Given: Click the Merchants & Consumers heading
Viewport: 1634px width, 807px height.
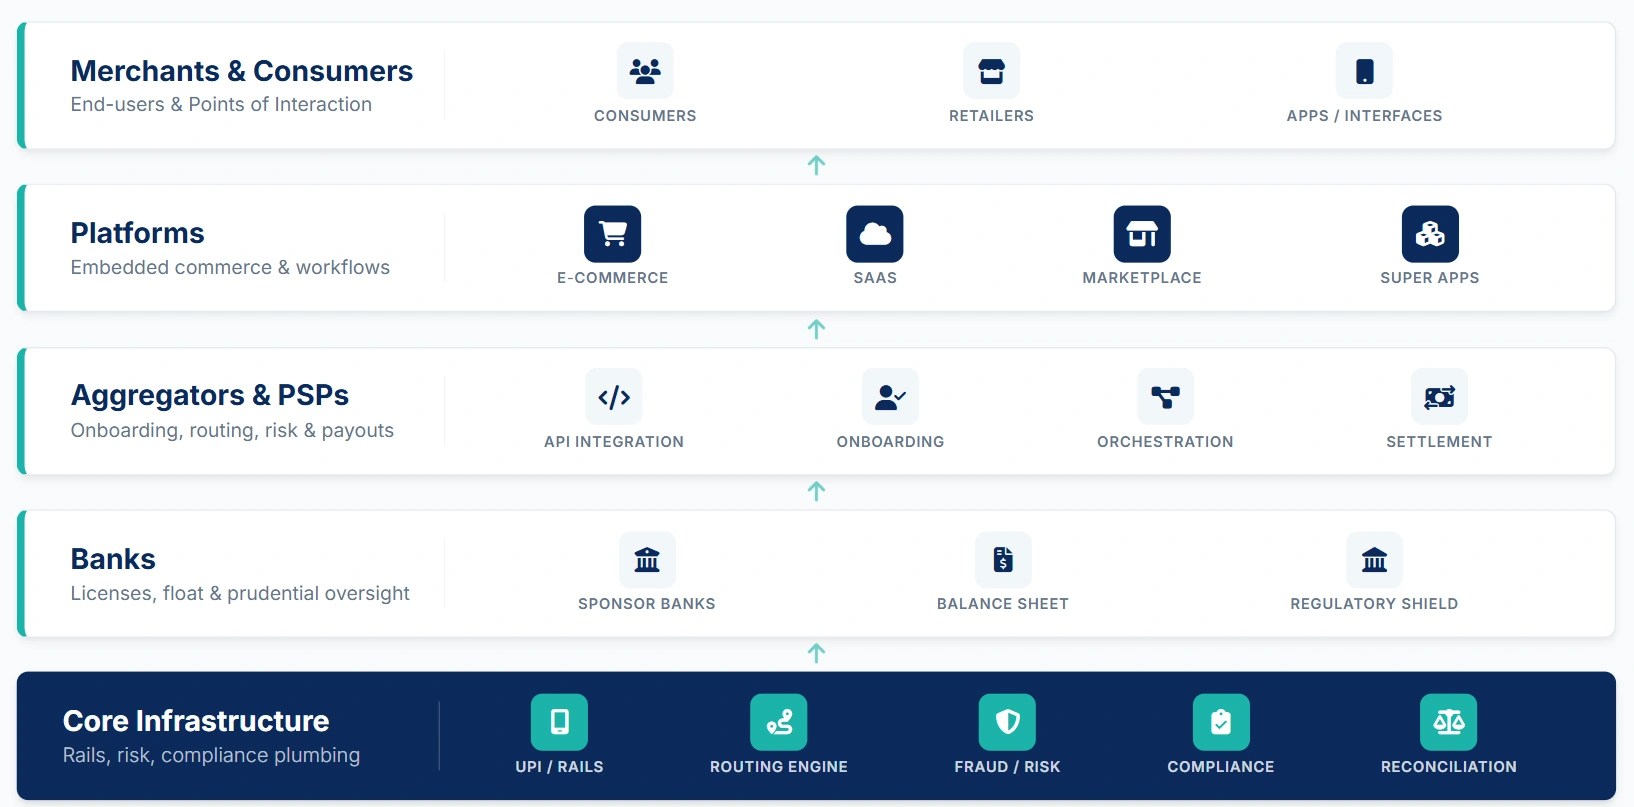Looking at the screenshot, I should click(x=242, y=71).
